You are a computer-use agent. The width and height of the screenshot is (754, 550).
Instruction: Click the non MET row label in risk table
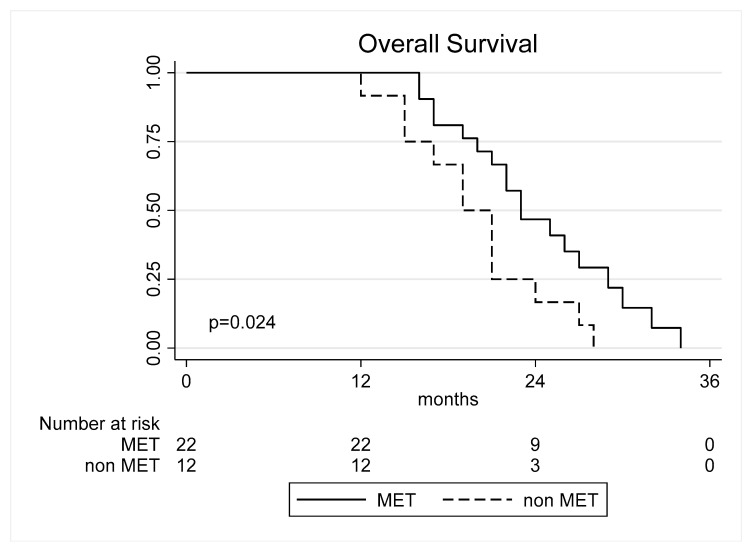pyautogui.click(x=122, y=465)
